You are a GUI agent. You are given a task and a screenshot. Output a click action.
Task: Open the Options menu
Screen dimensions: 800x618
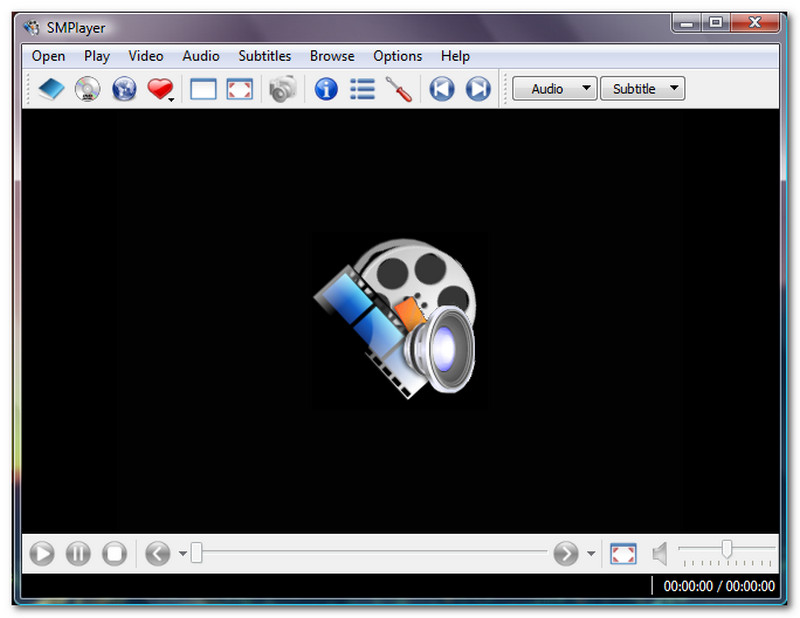tap(398, 56)
